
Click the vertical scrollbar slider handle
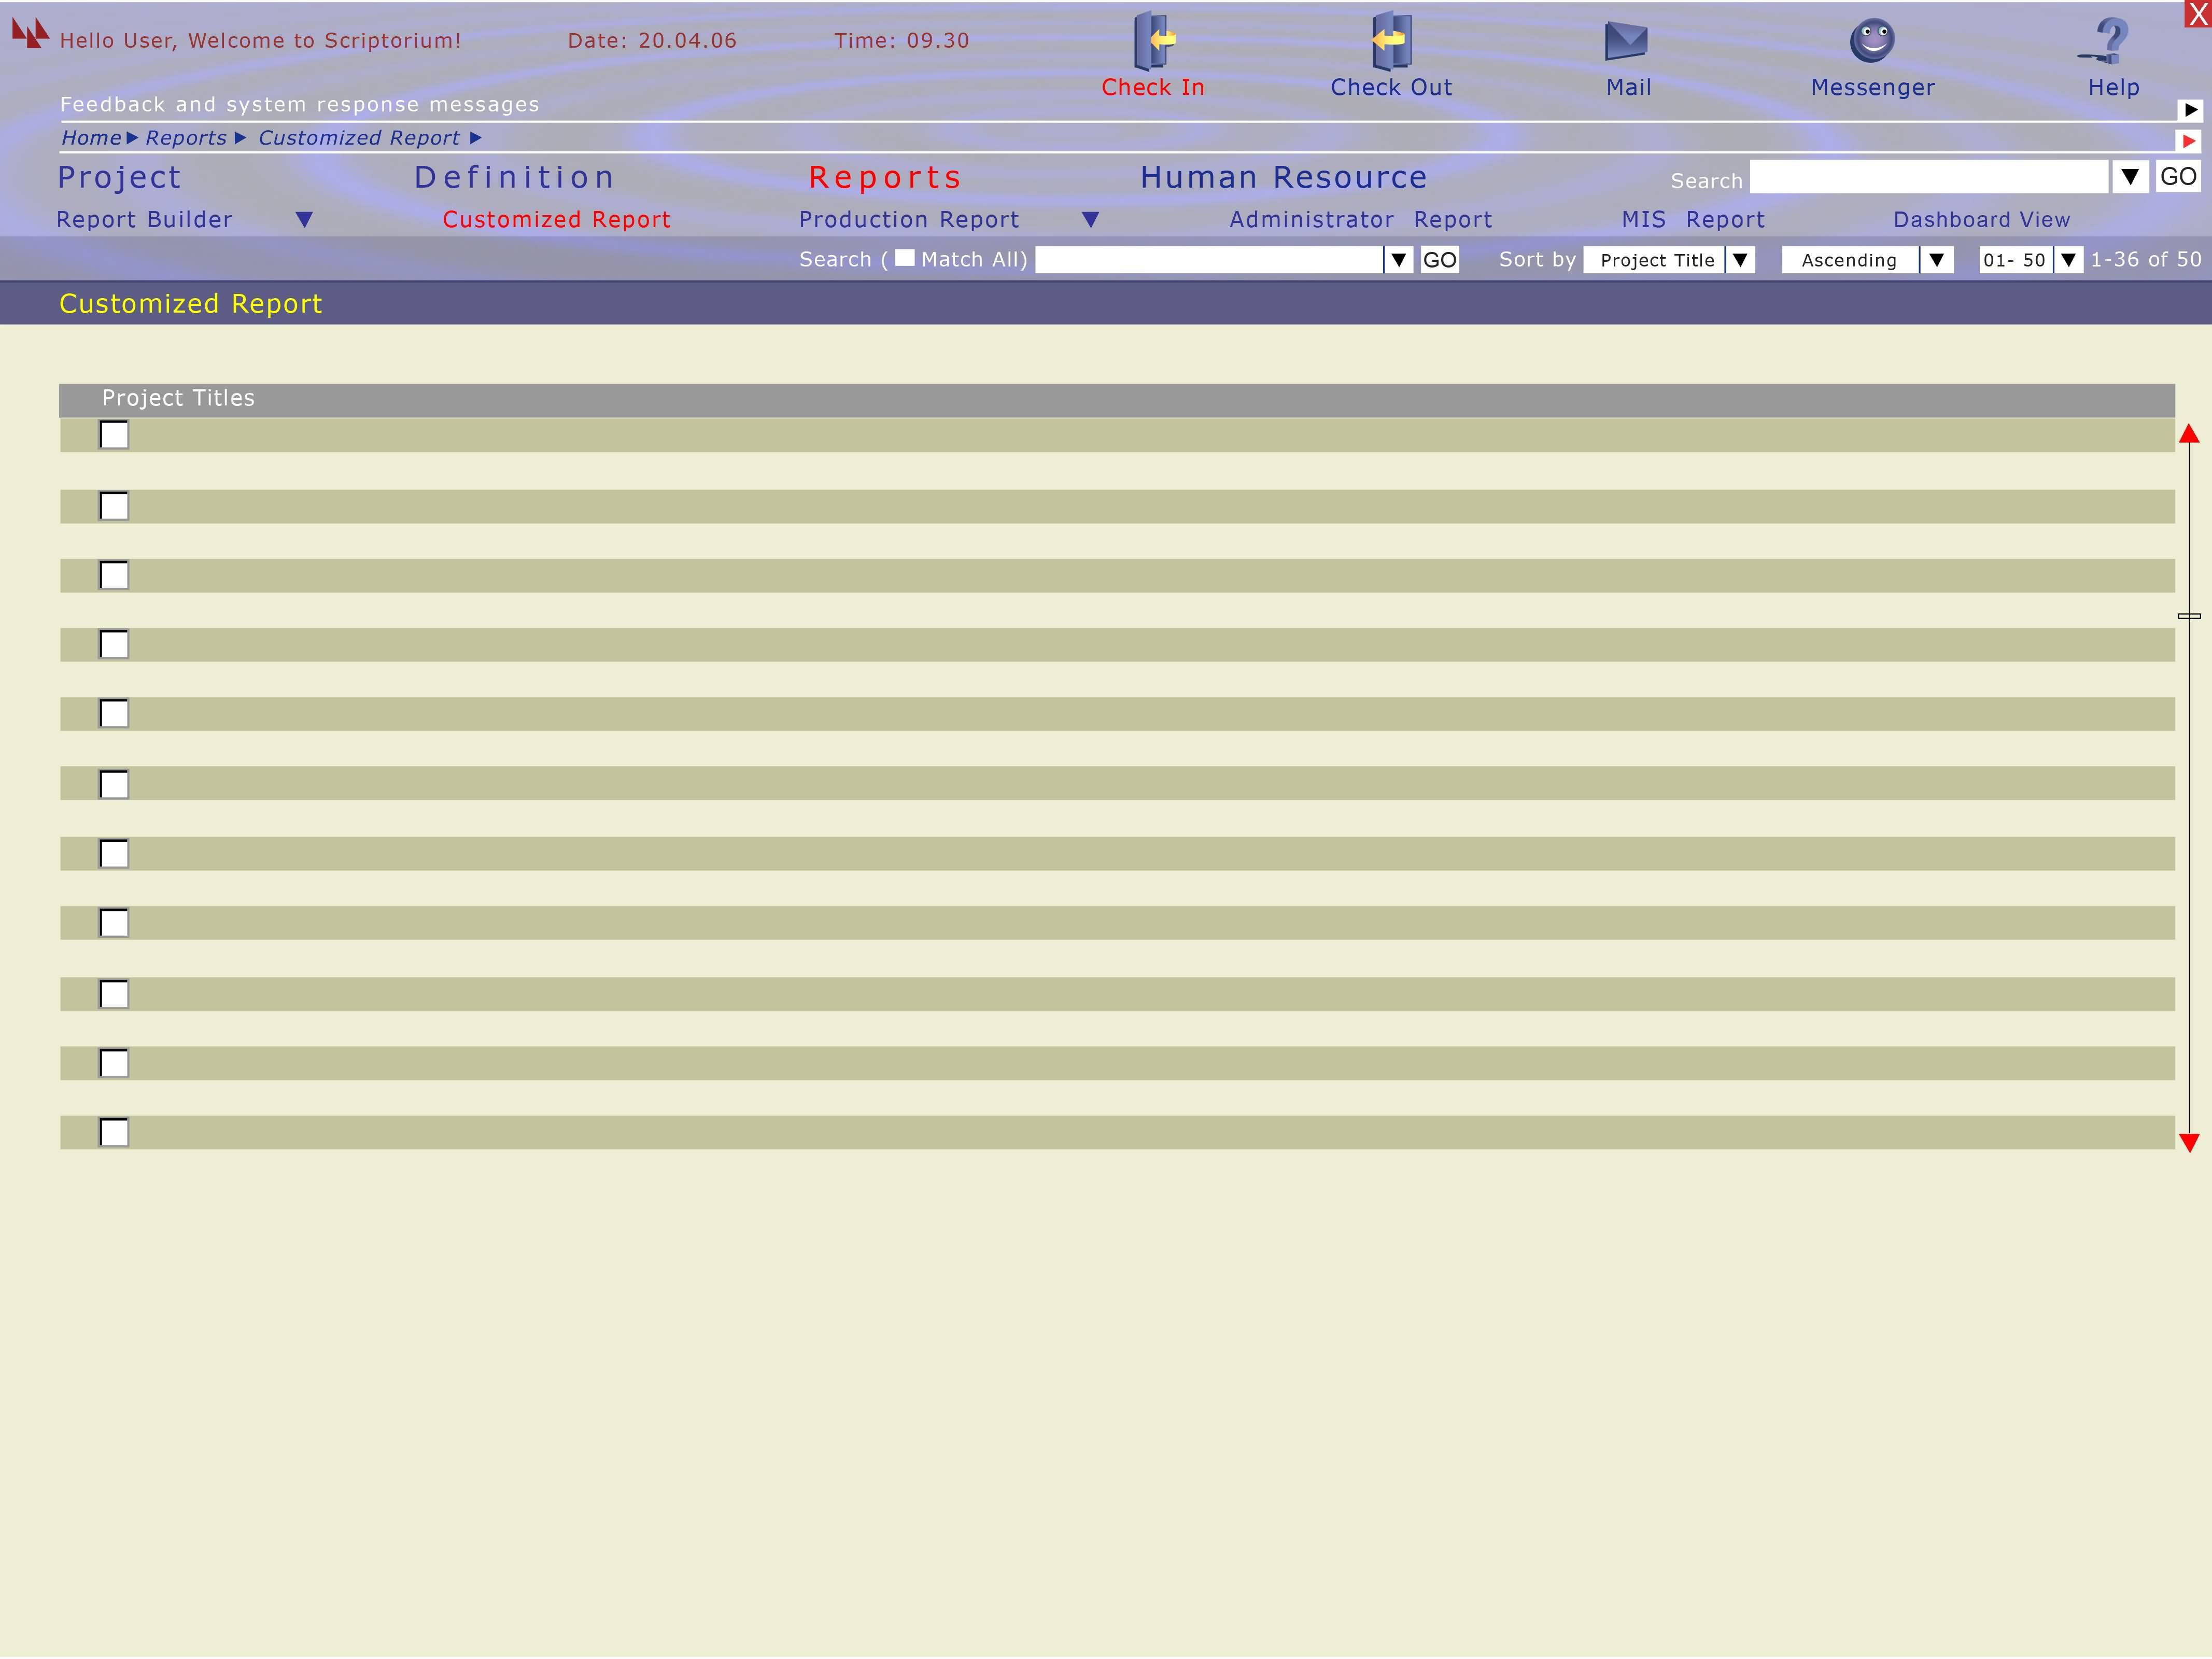coord(2189,616)
